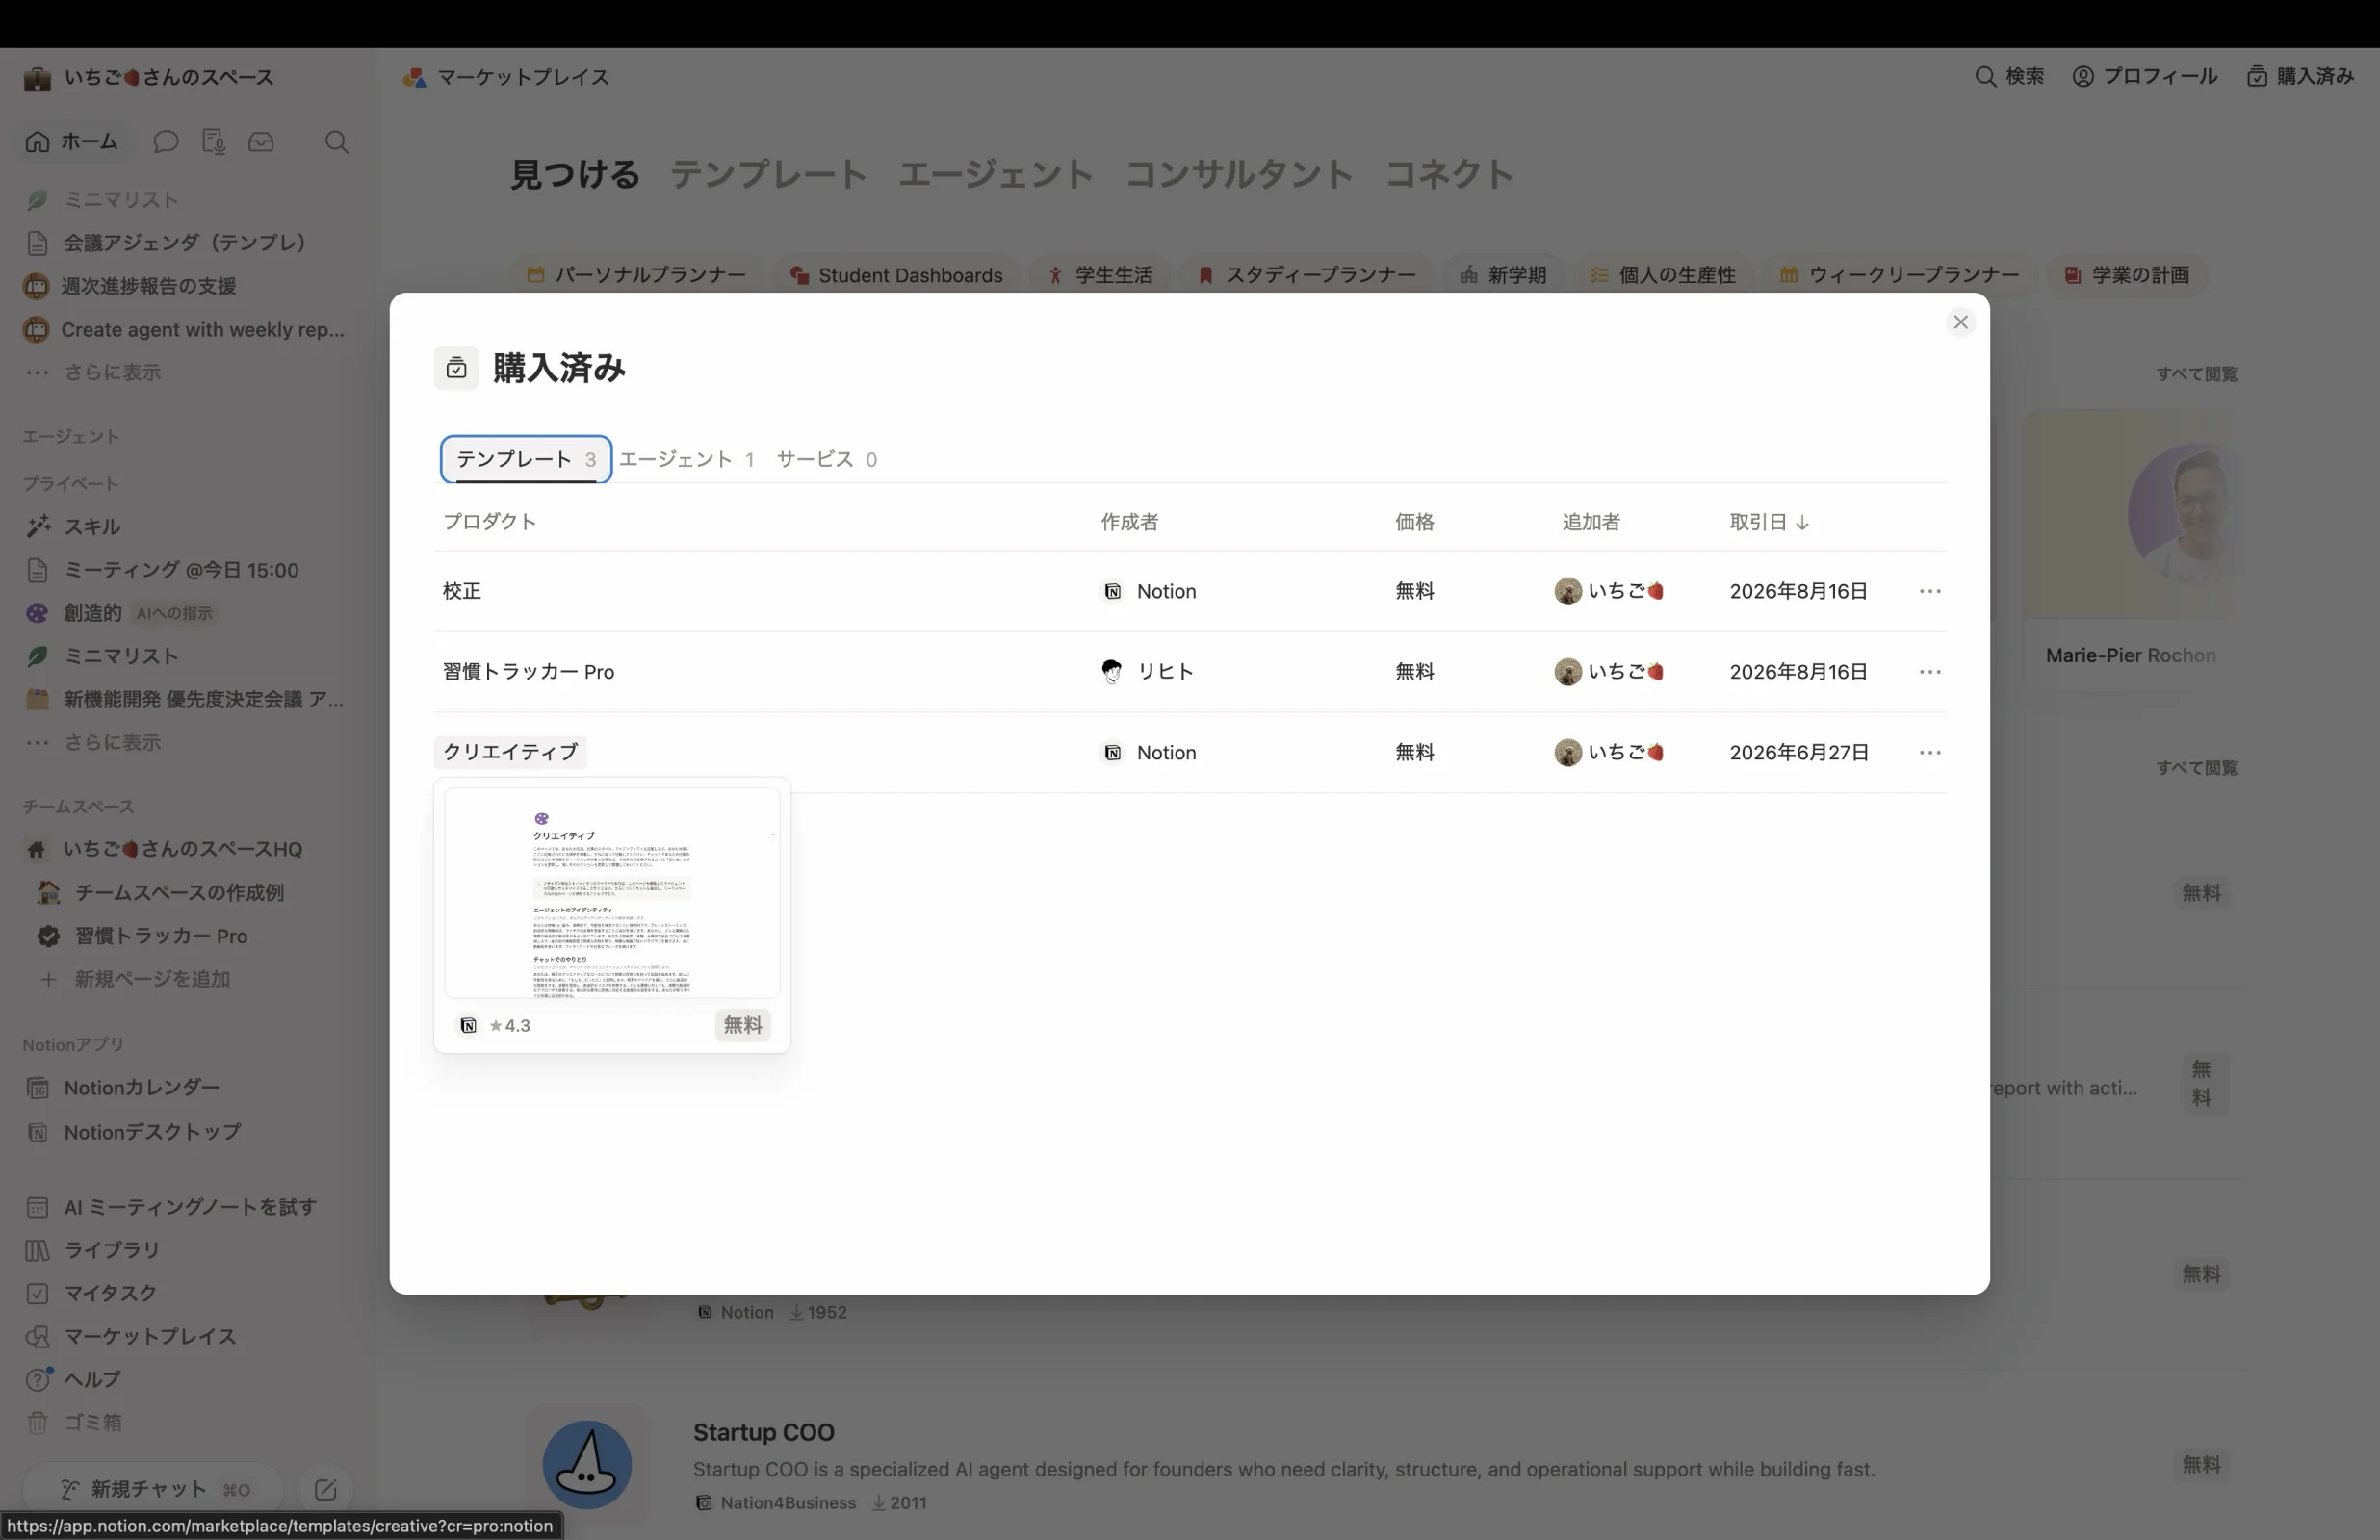Collapse the チームスペース sidebar section
This screenshot has width=2380, height=1540.
(x=78, y=806)
